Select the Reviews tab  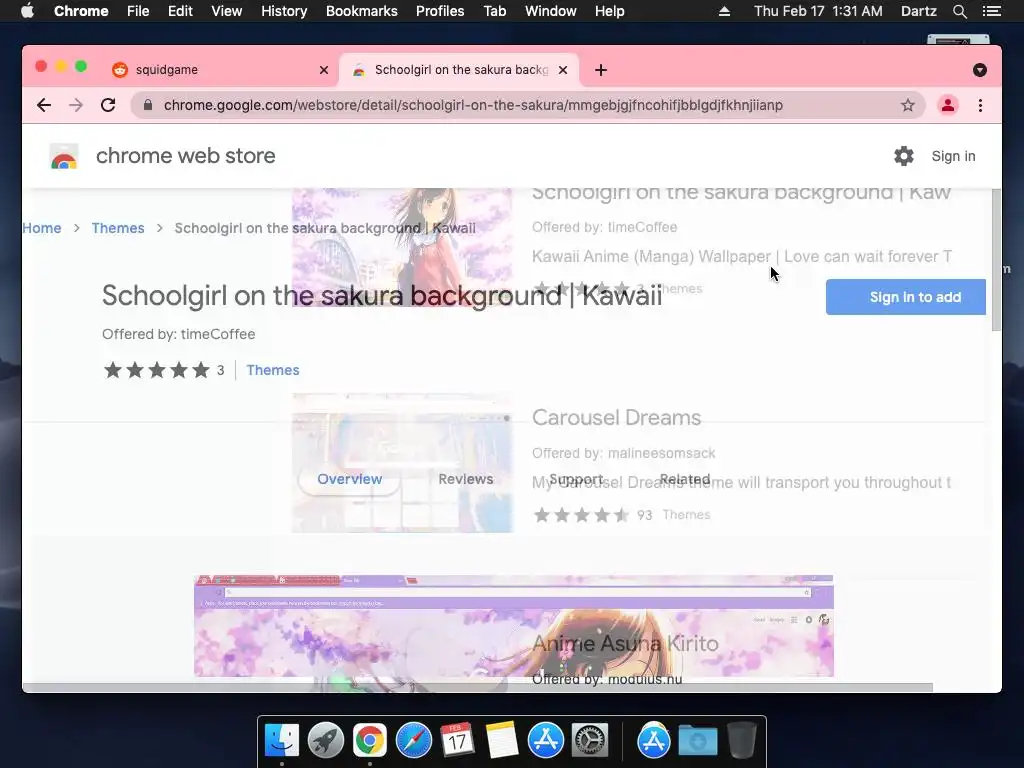(x=466, y=479)
